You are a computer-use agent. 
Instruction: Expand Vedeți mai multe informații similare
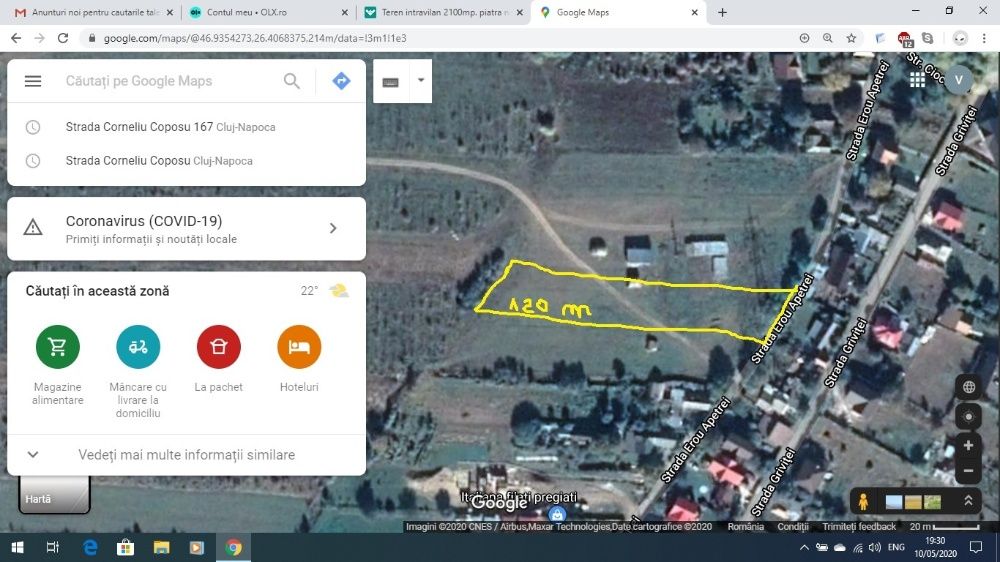pyautogui.click(x=186, y=455)
